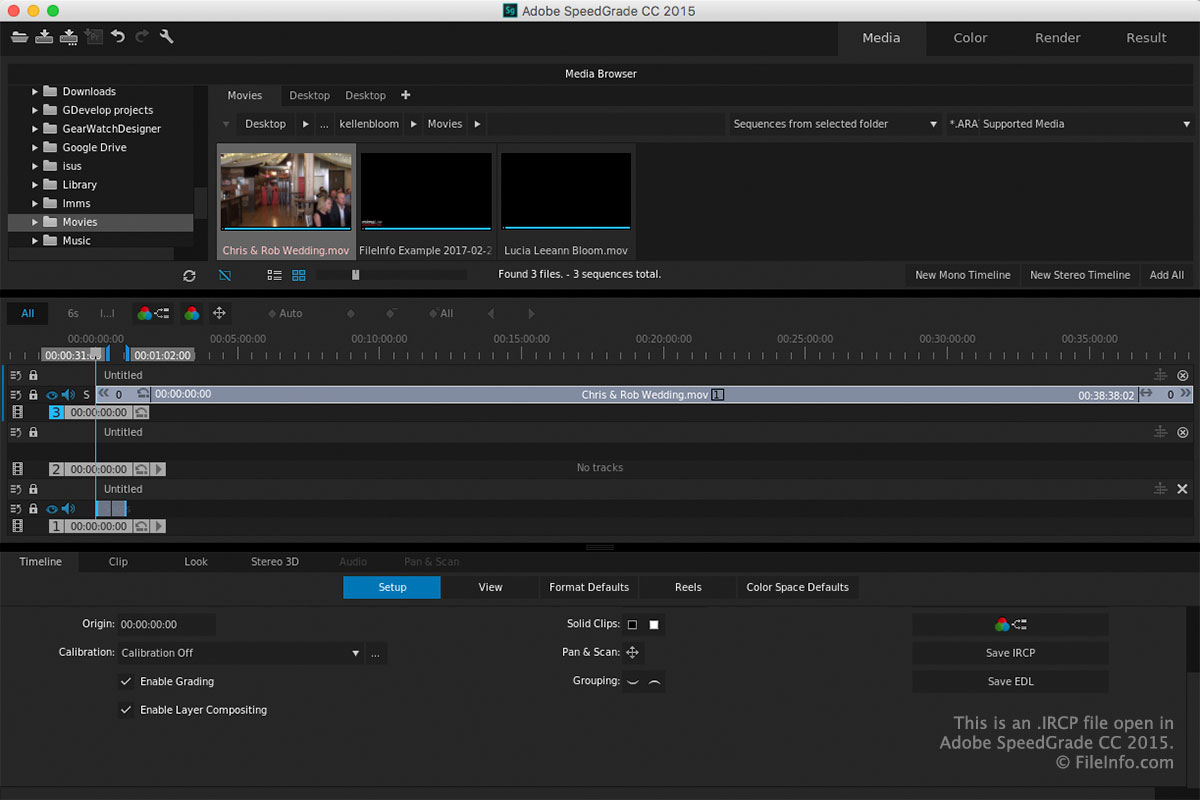1200x800 pixels.
Task: Click the redo arrow in the top toolbar
Action: pos(142,37)
